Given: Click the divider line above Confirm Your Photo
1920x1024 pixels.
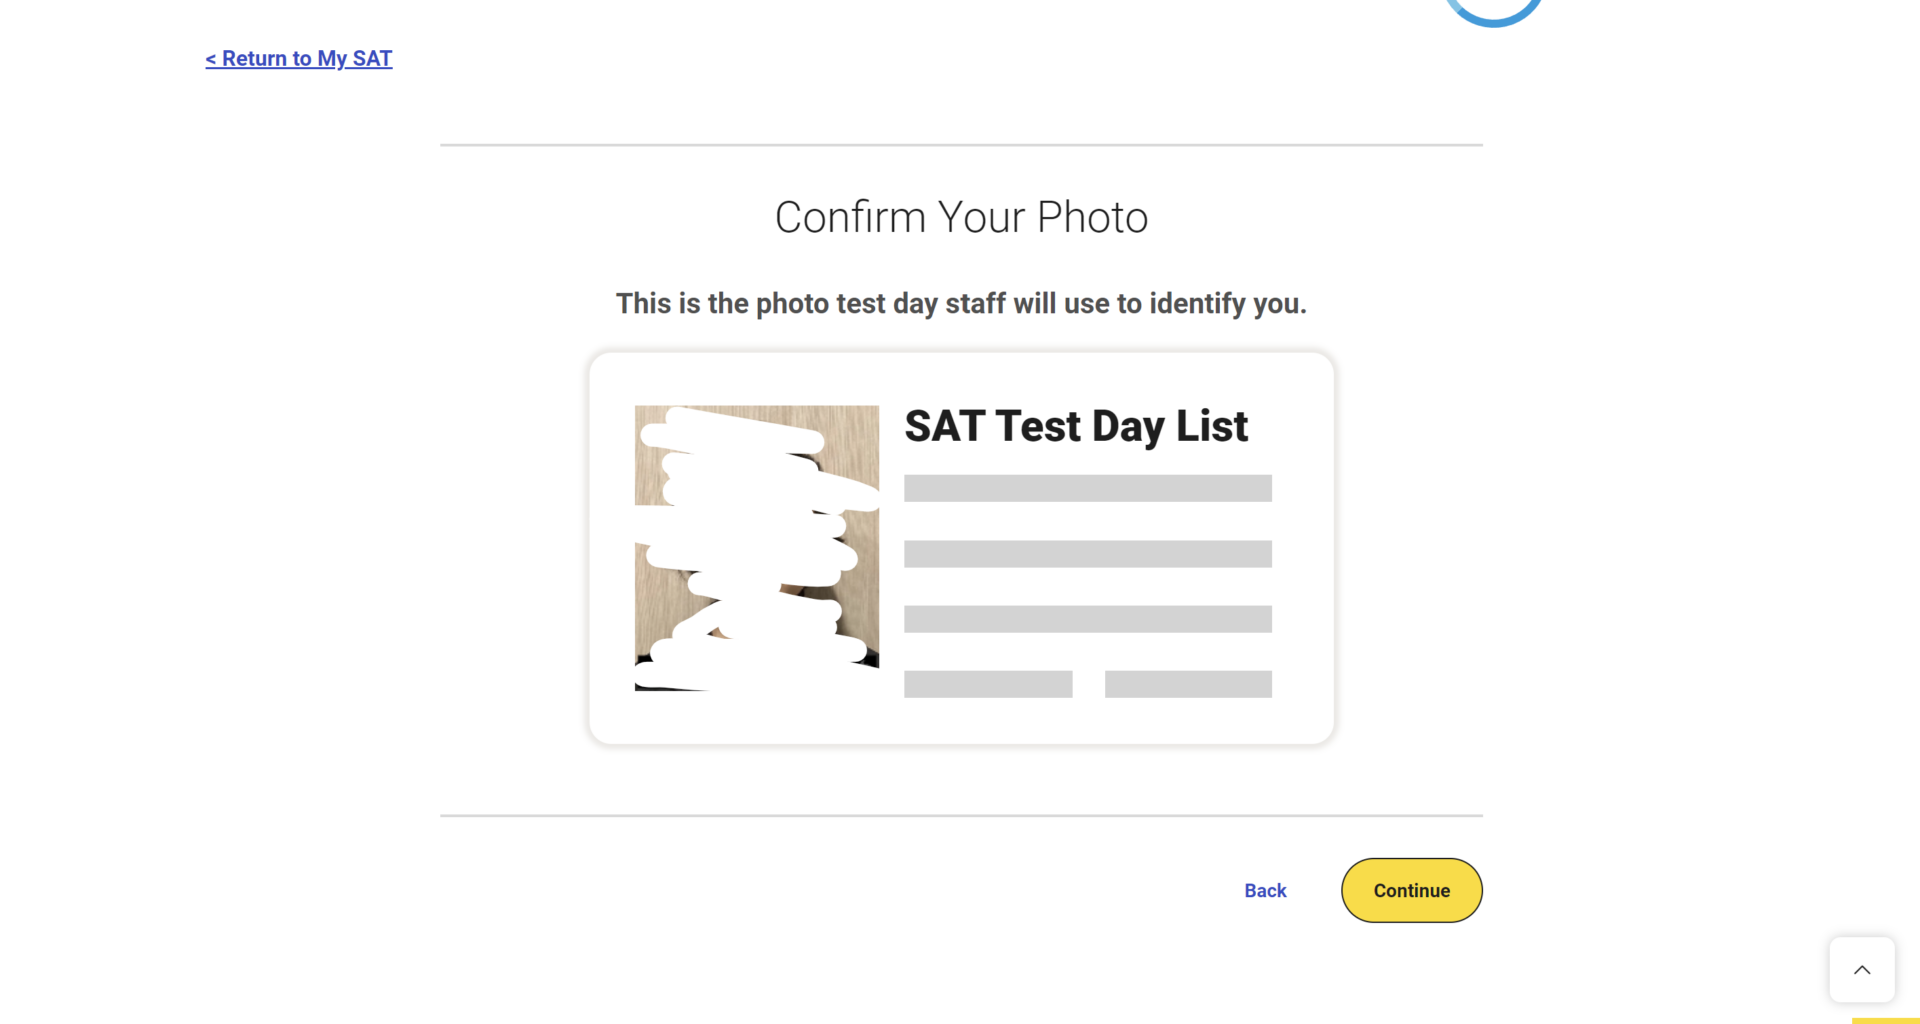Looking at the screenshot, I should pos(961,145).
